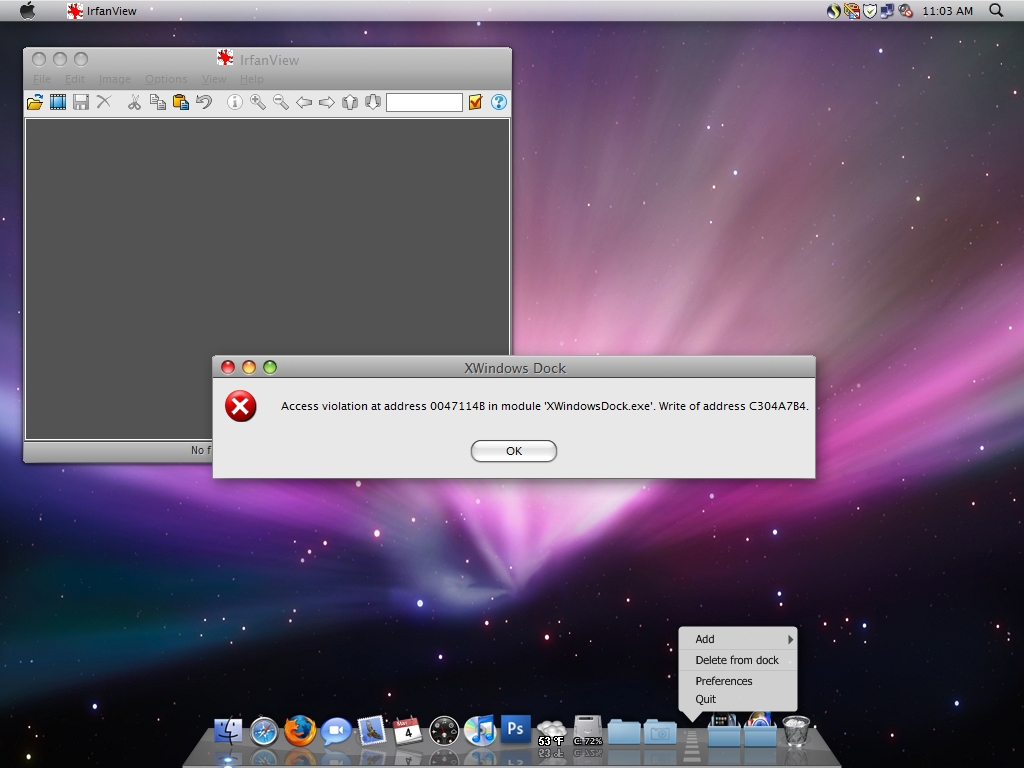This screenshot has height=768, width=1024.
Task: Click the network computers tray icon
Action: click(x=887, y=10)
